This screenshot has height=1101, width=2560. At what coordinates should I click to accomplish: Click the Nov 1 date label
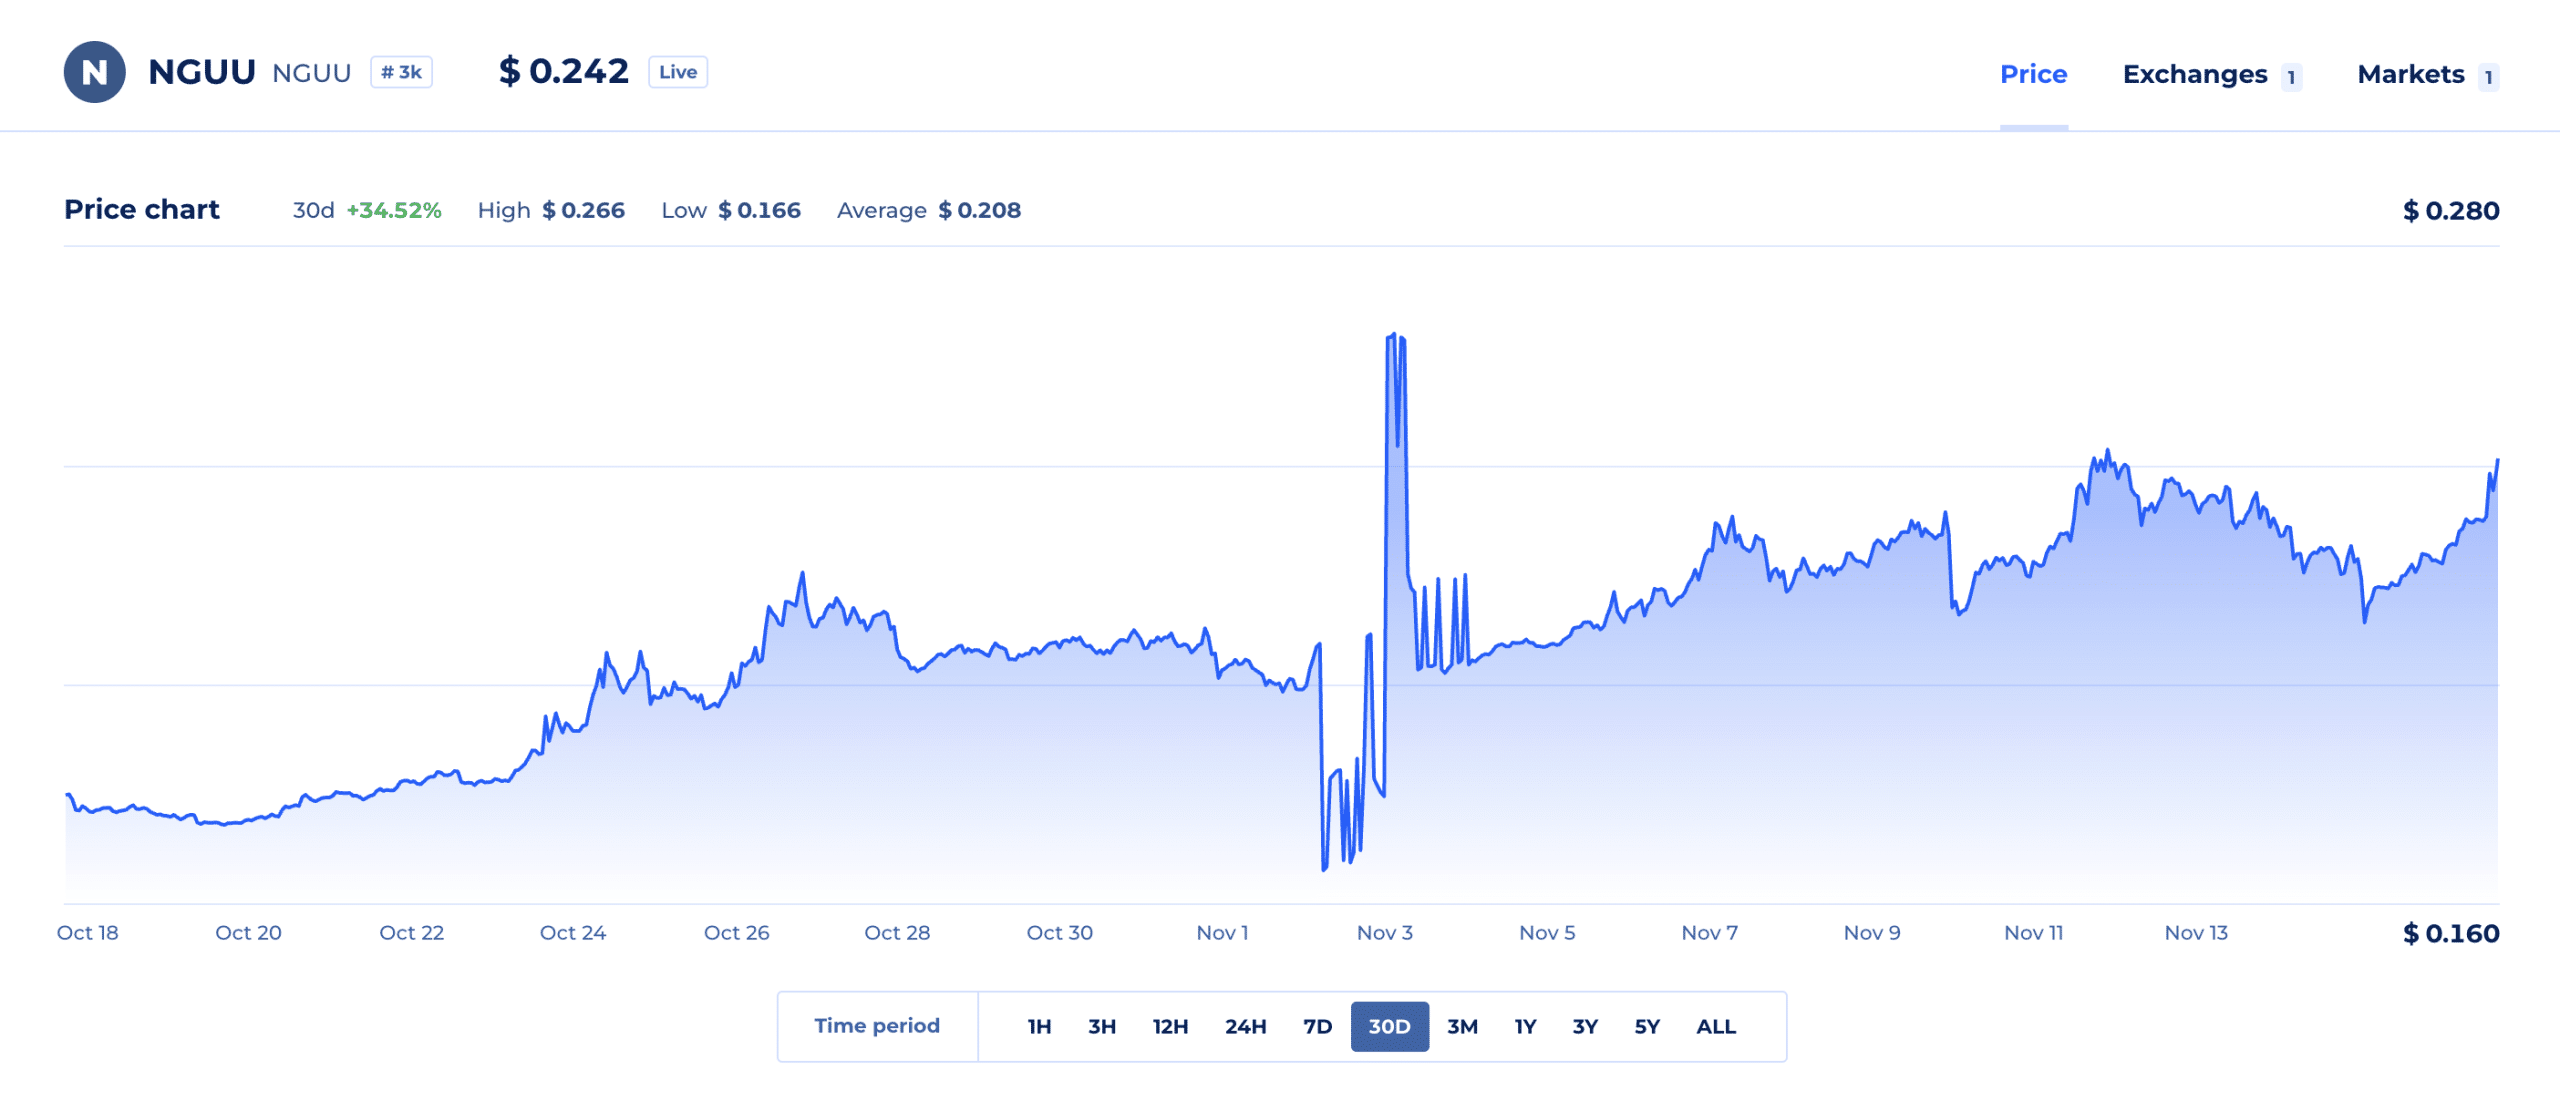pos(1222,933)
